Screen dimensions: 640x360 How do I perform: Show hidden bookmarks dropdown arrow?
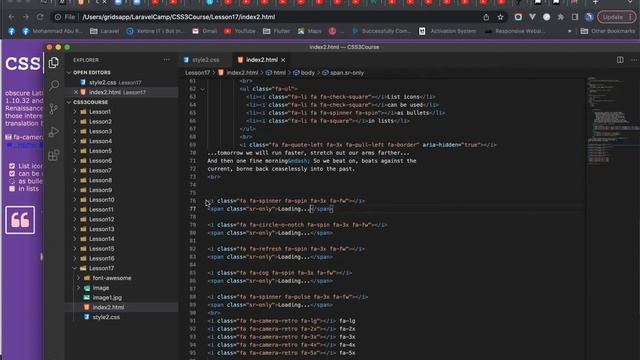click(570, 31)
